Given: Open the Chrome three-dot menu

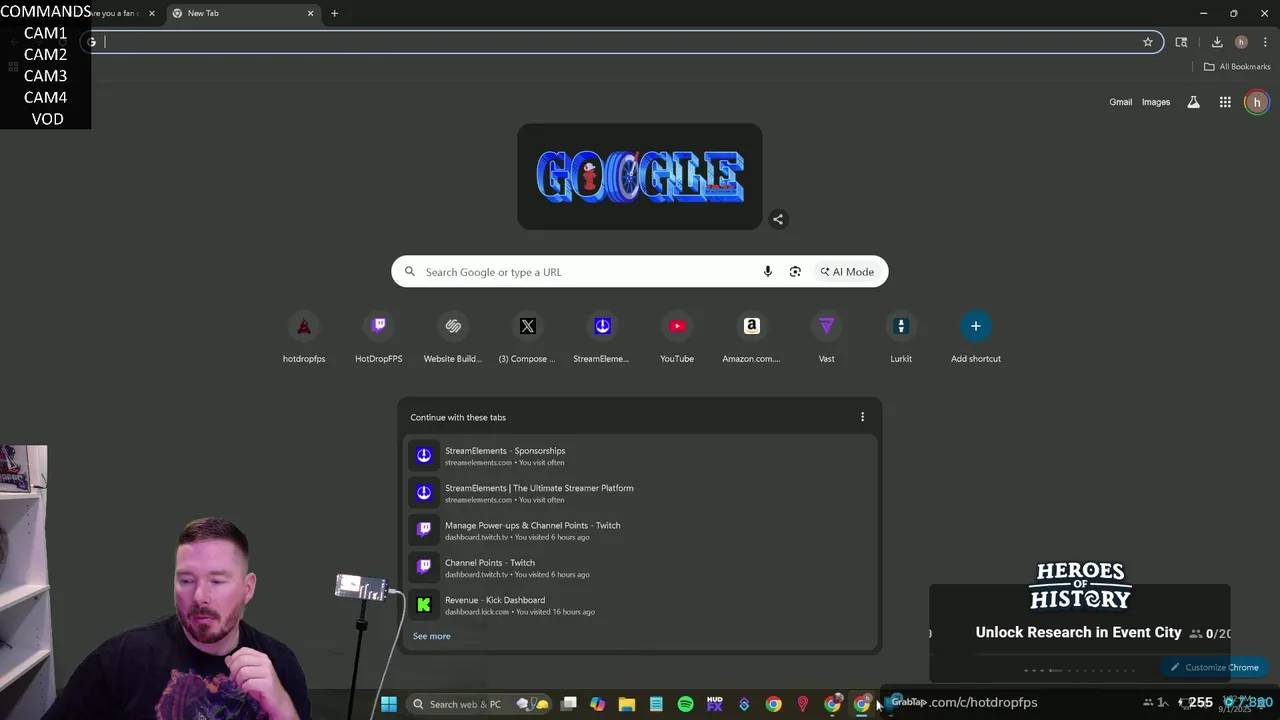Looking at the screenshot, I should [1265, 42].
